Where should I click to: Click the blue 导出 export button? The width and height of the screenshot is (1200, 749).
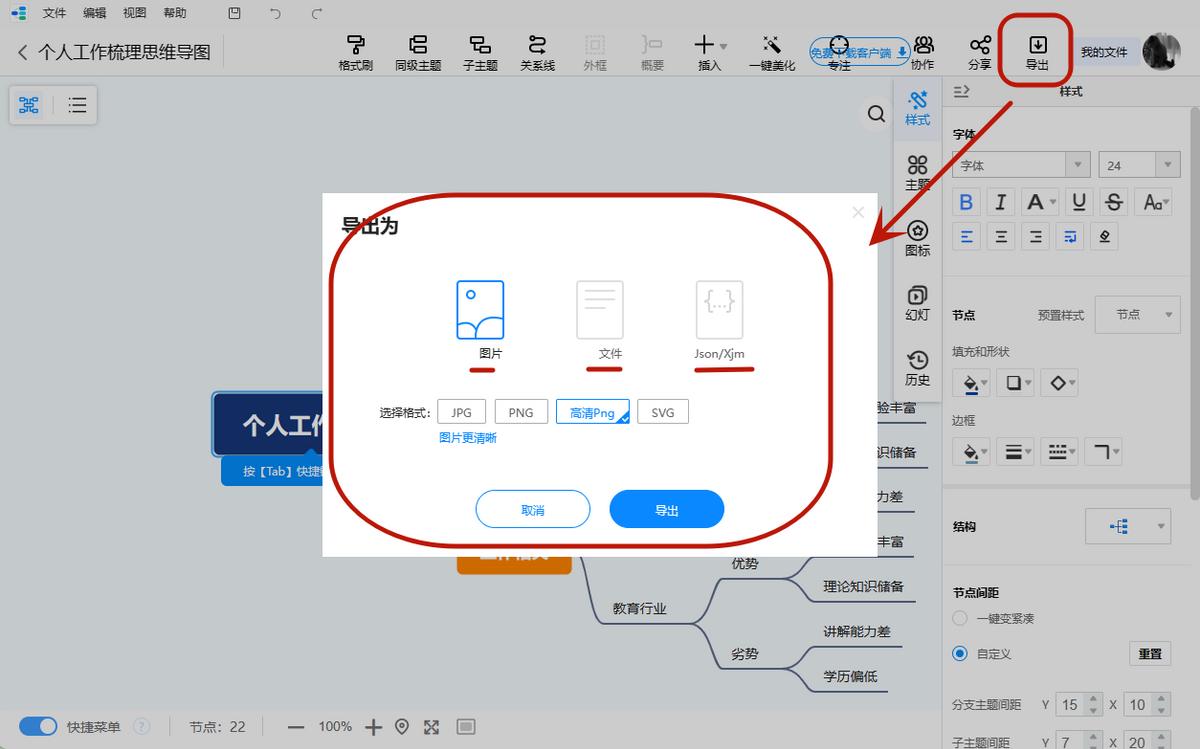click(x=666, y=509)
